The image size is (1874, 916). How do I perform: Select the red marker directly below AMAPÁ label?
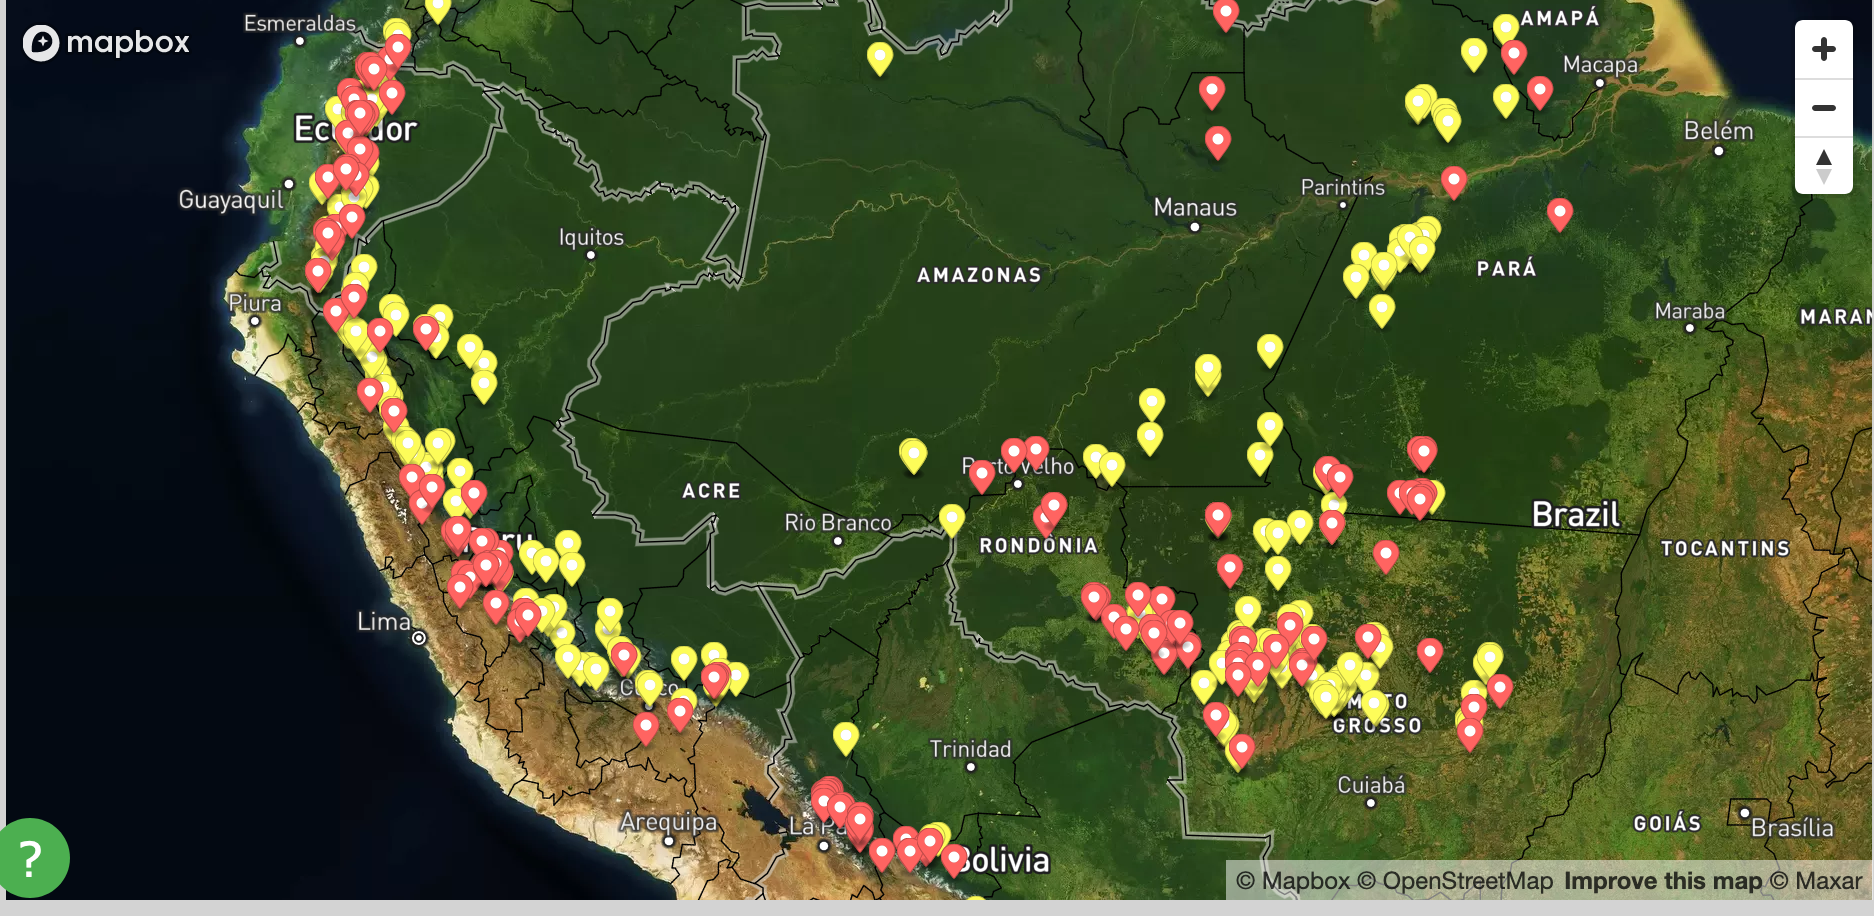point(1513,54)
